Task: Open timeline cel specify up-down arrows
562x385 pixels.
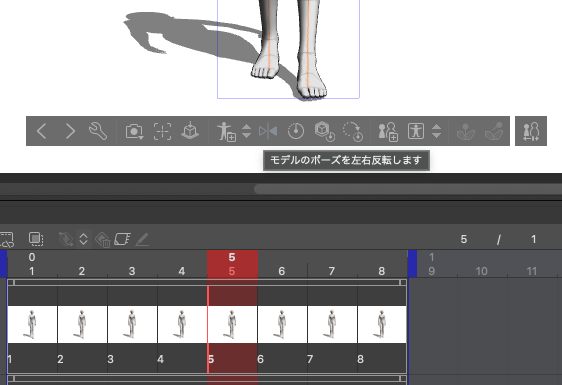Action: [84, 239]
